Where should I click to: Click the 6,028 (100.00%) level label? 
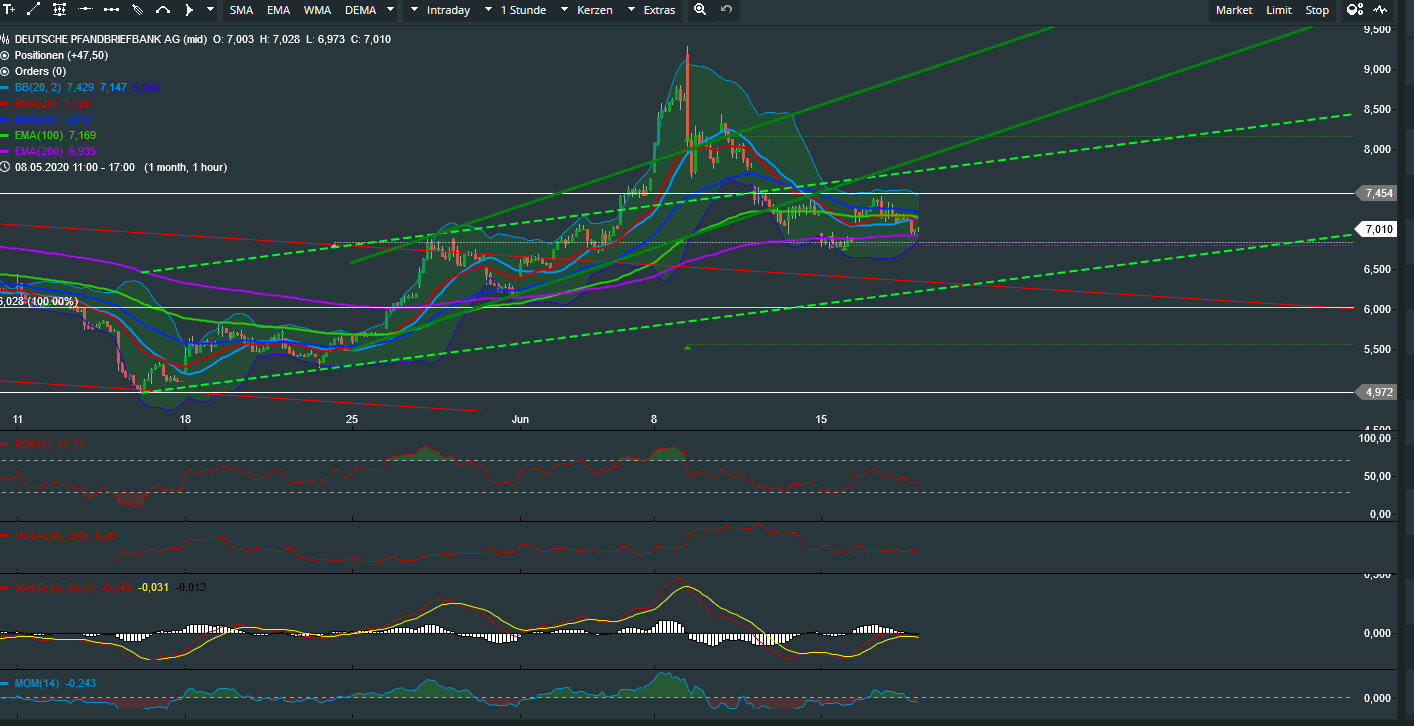(39, 300)
